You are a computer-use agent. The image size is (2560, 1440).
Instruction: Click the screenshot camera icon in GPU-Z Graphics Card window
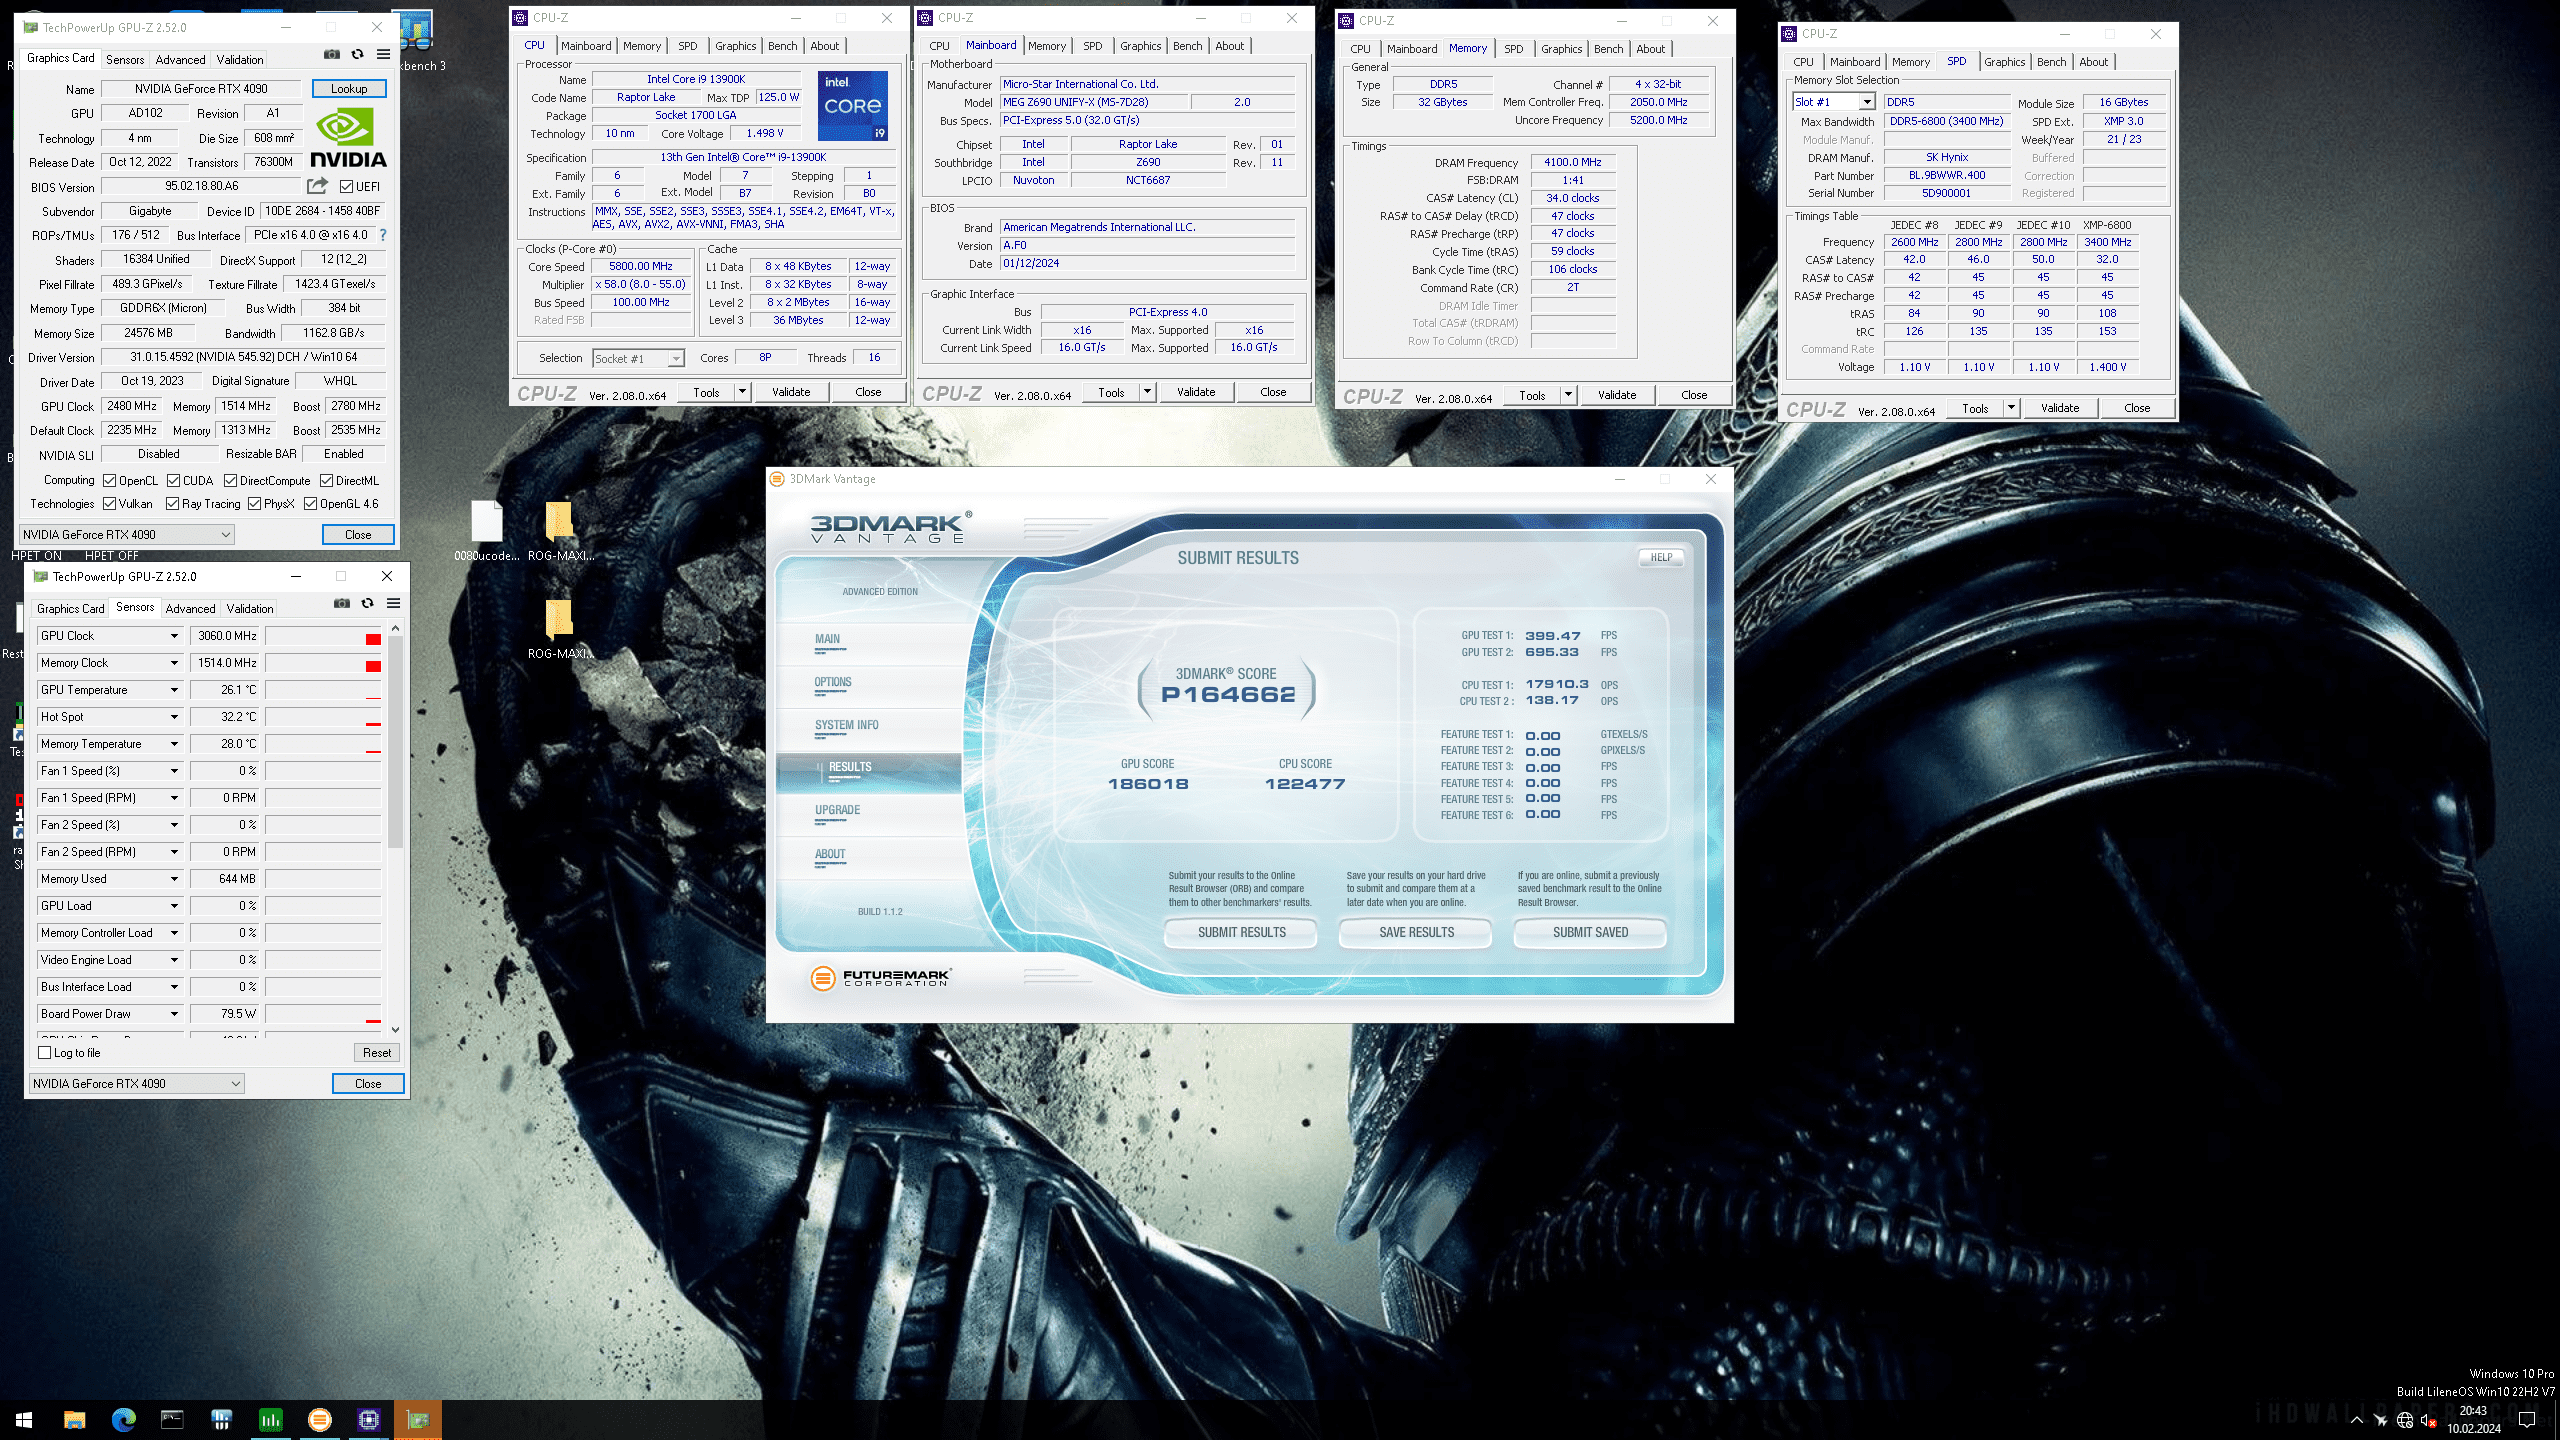coord(332,55)
